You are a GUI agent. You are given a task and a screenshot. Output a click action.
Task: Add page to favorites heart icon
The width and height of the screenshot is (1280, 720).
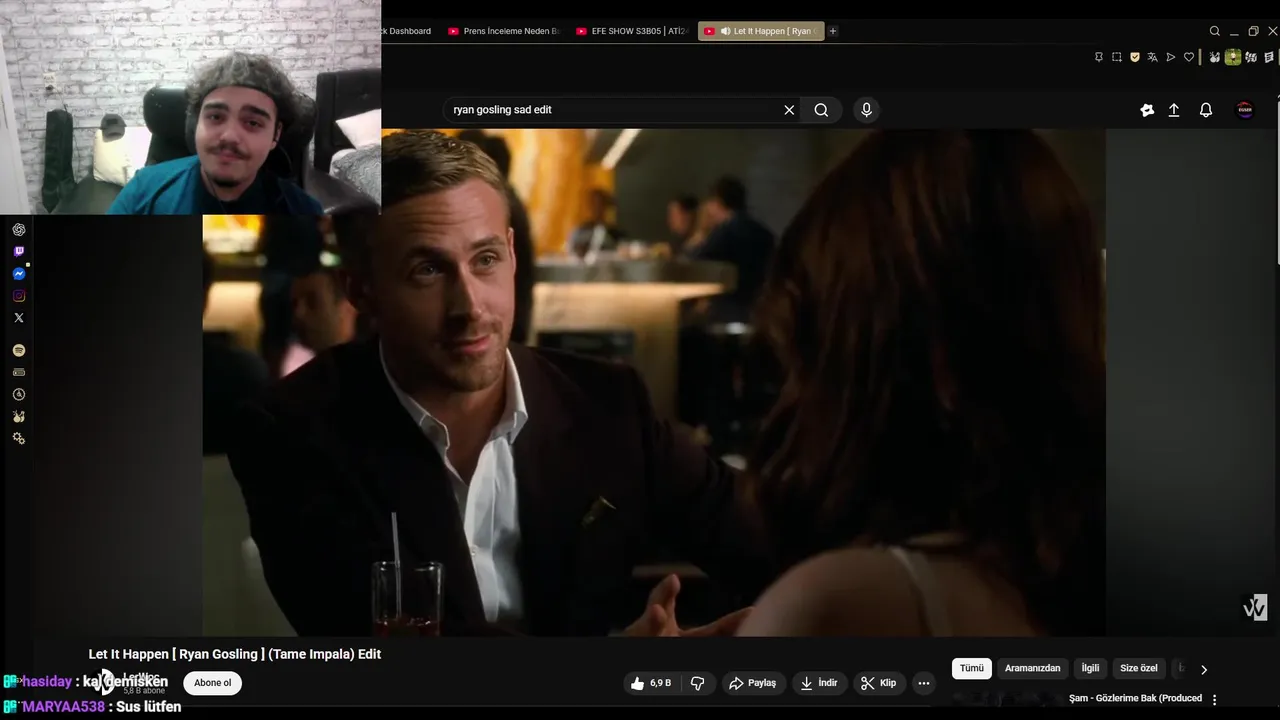[1189, 57]
